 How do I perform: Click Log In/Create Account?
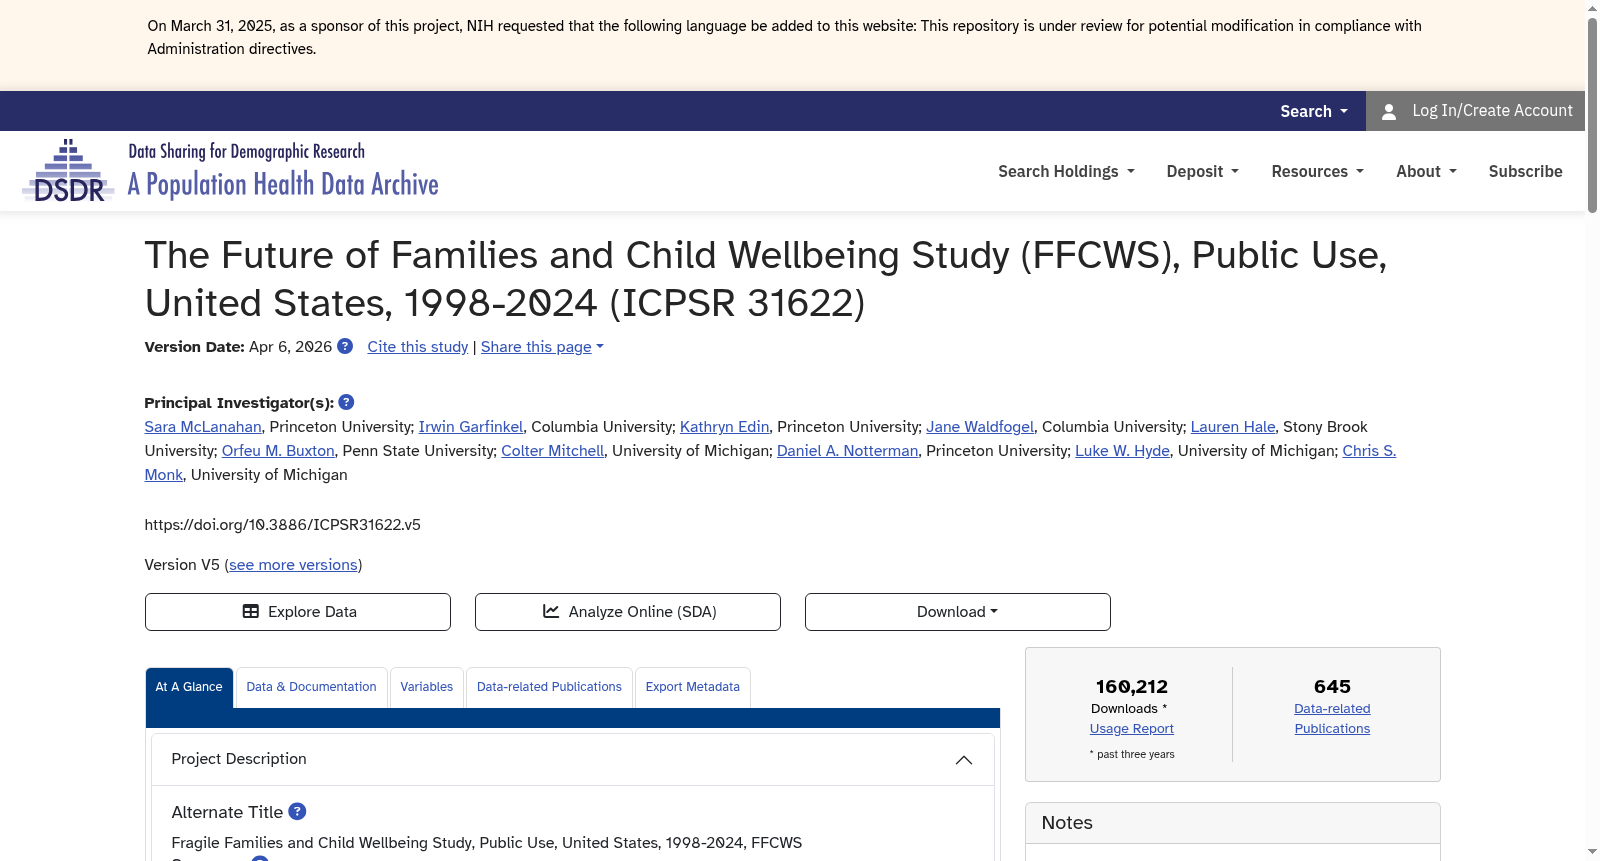[1476, 111]
